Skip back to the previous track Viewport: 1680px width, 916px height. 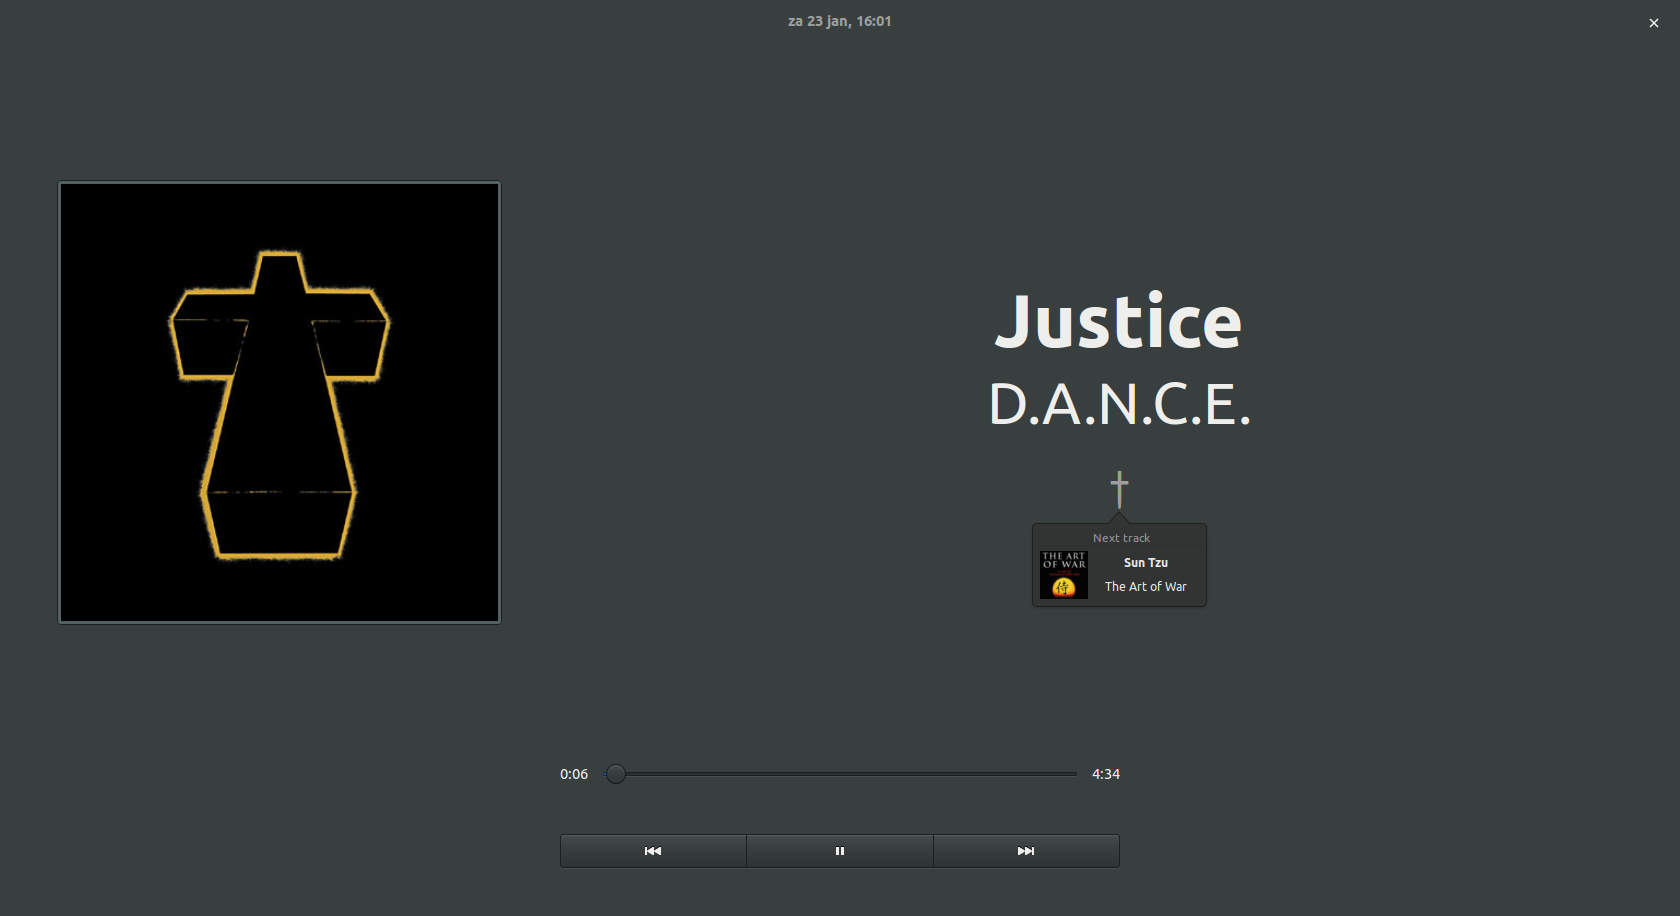point(653,851)
